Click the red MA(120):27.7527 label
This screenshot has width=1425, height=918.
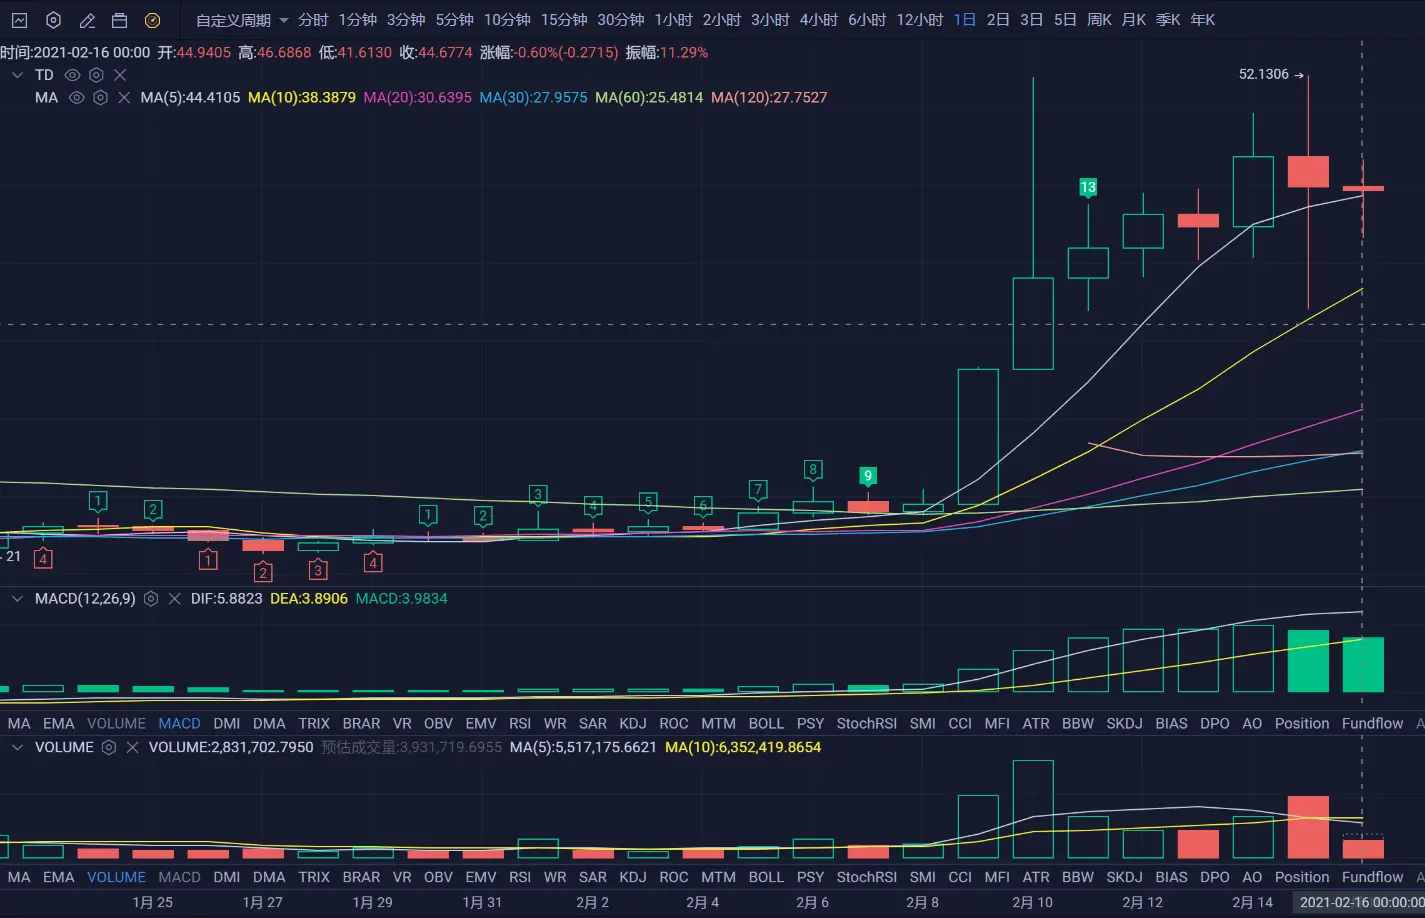[769, 97]
